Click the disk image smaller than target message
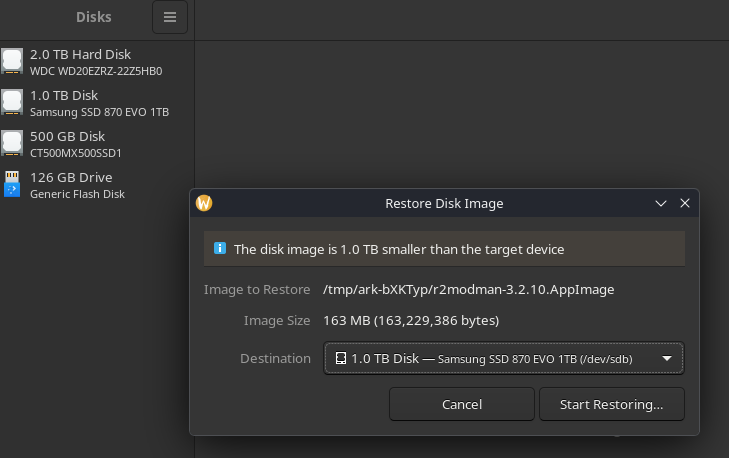Image resolution: width=729 pixels, height=458 pixels. click(x=399, y=250)
